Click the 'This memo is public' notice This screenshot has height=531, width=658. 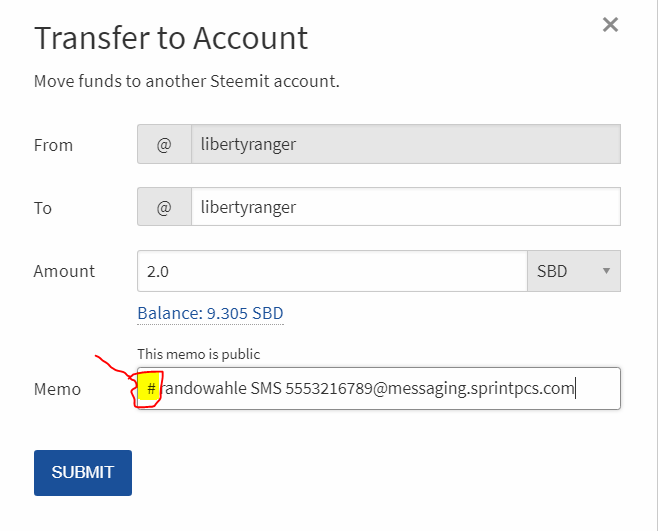[198, 353]
